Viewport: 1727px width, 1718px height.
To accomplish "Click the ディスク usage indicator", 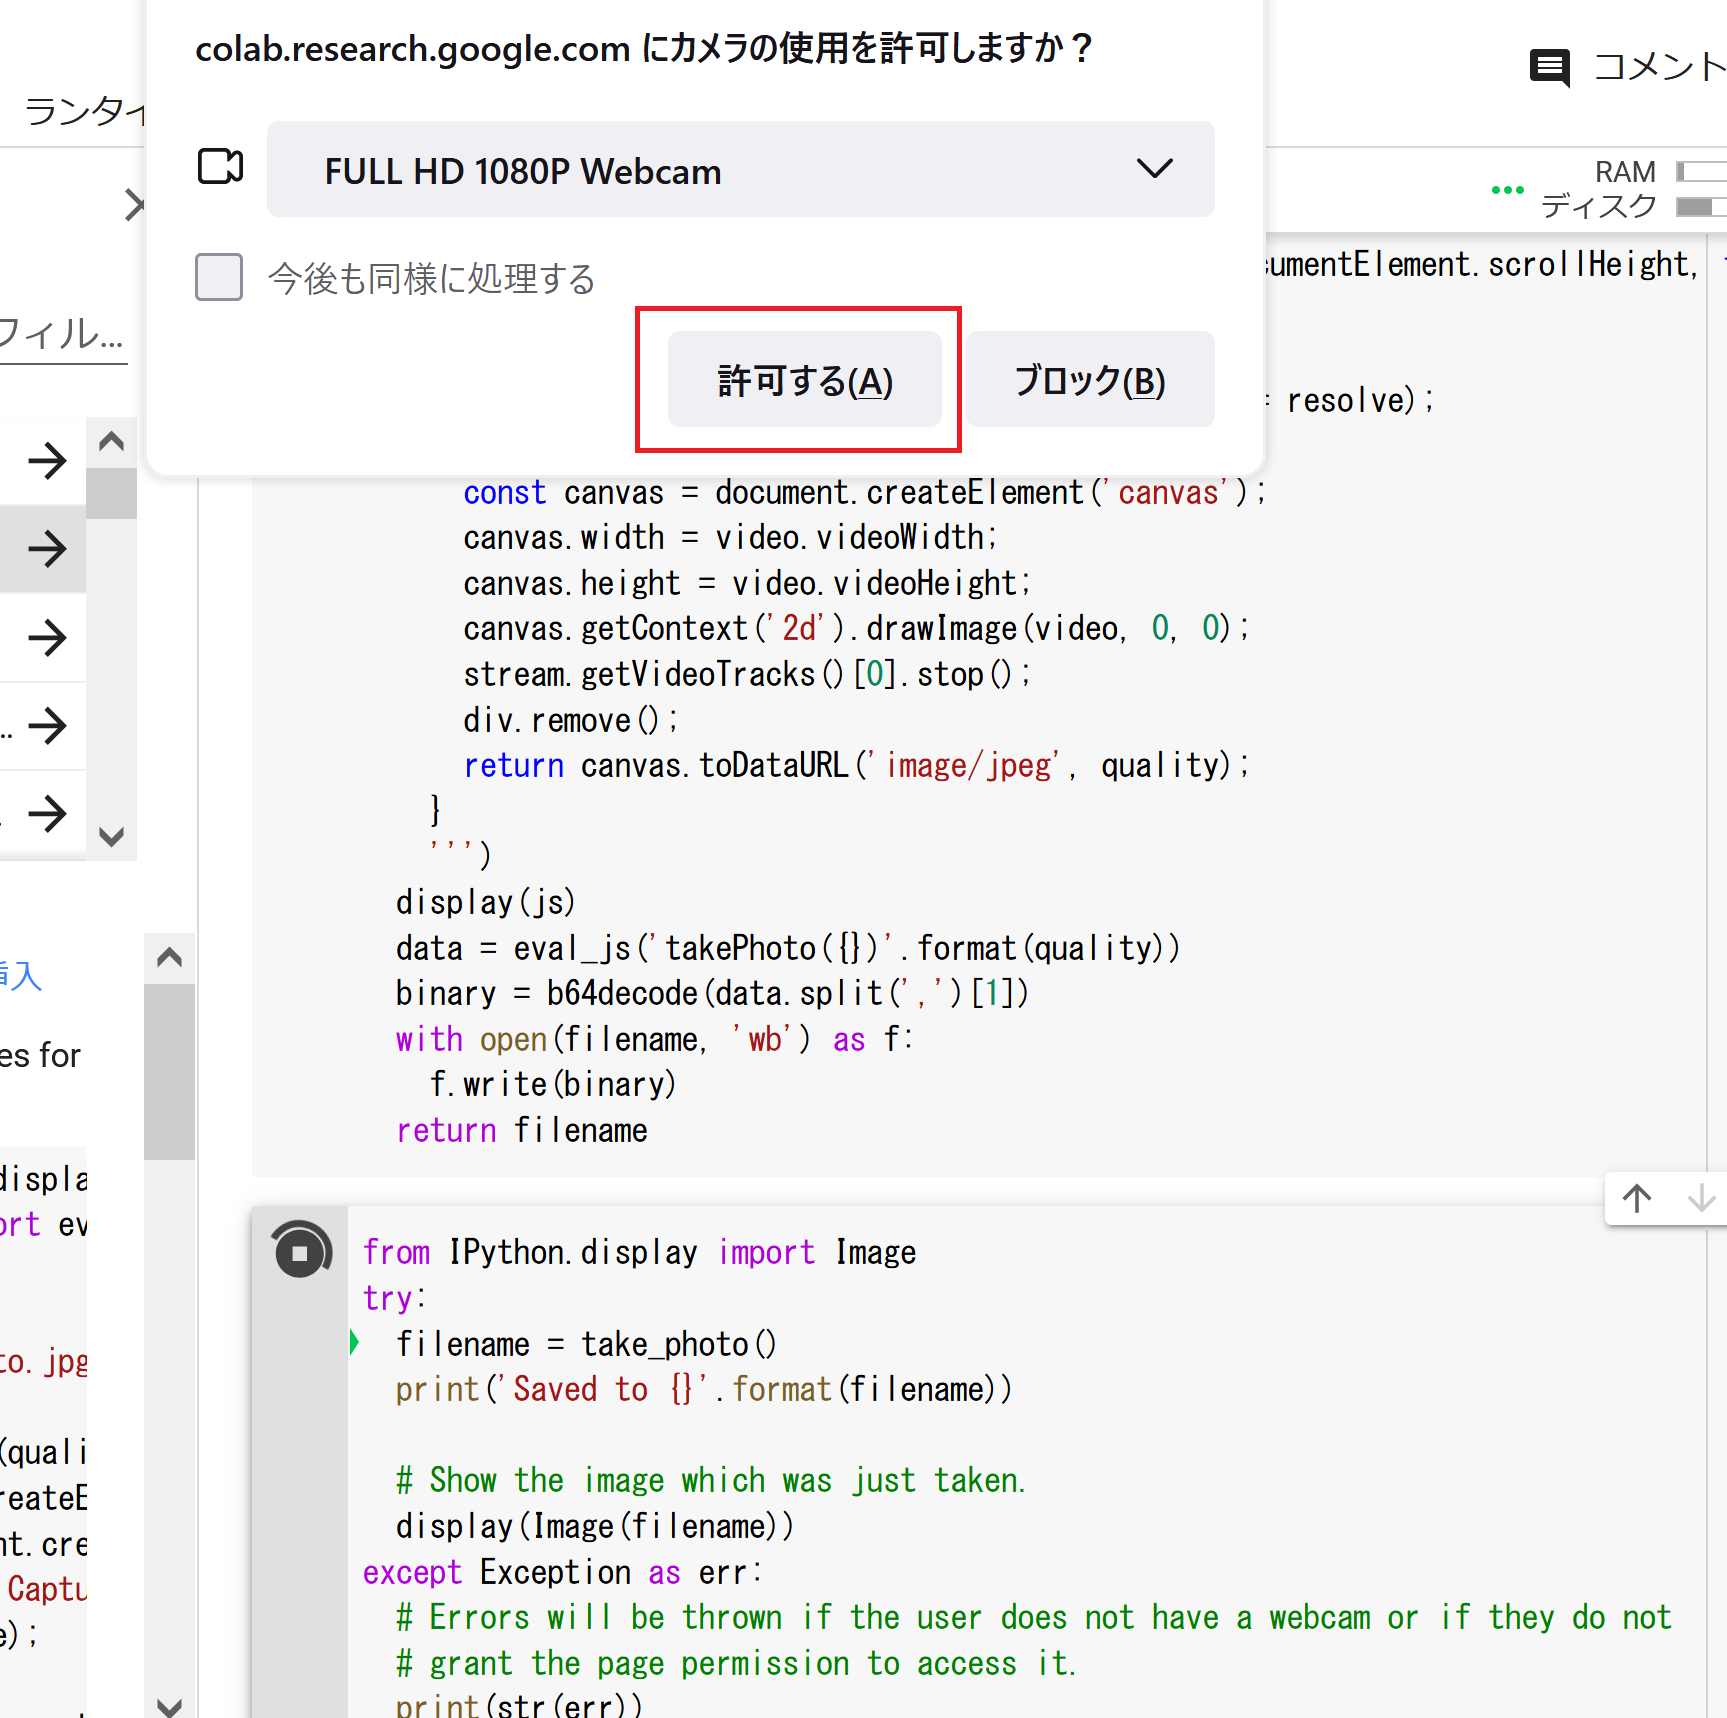I will coord(1633,206).
